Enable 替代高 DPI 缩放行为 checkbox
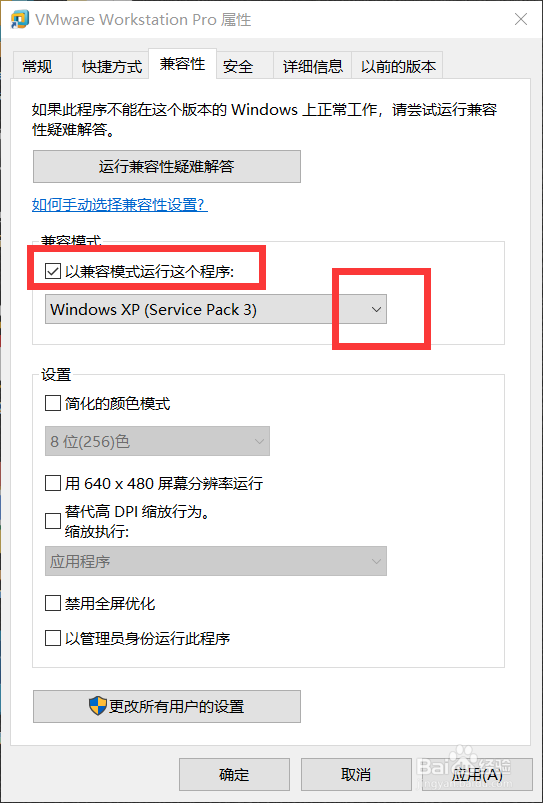Viewport: 543px width, 803px height. click(53, 521)
